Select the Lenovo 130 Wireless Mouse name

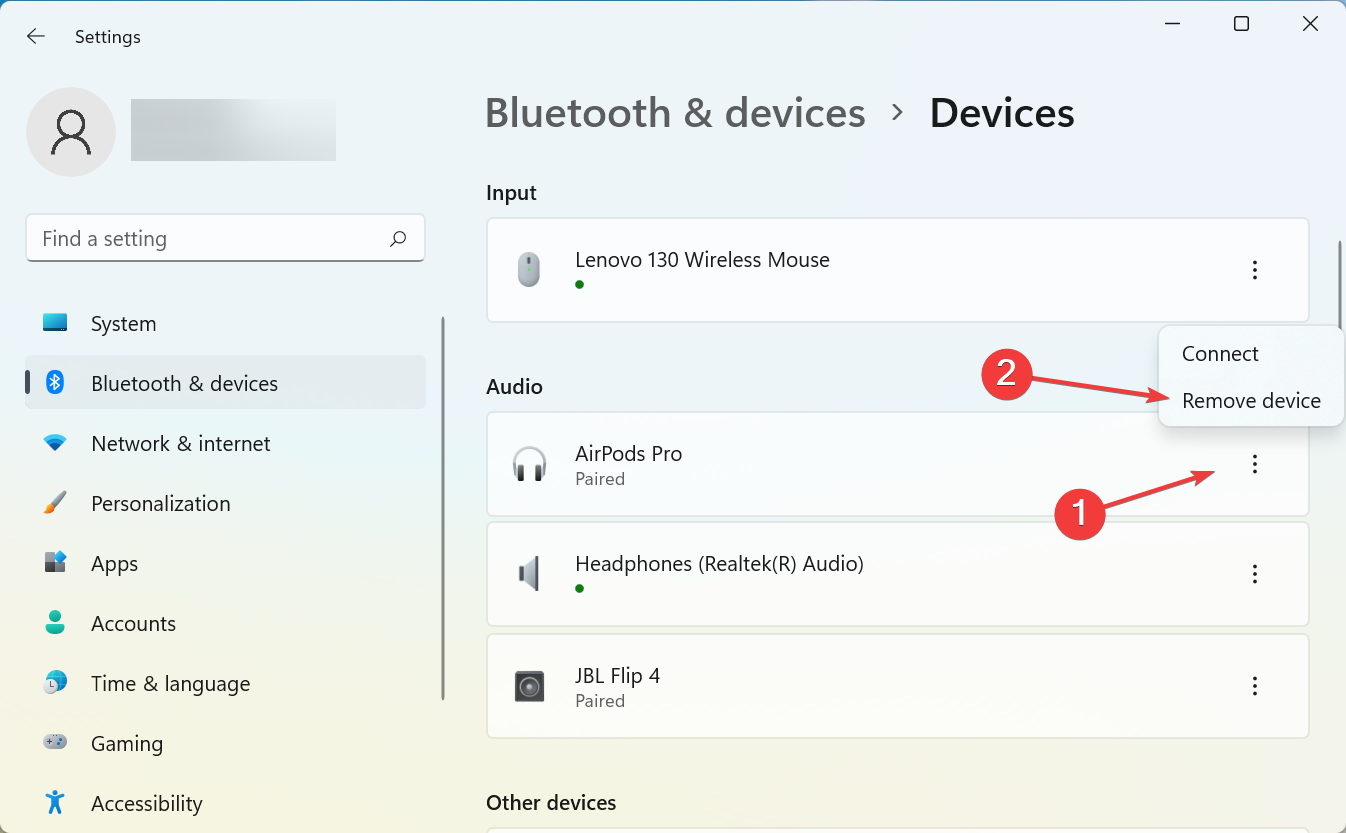(x=702, y=260)
